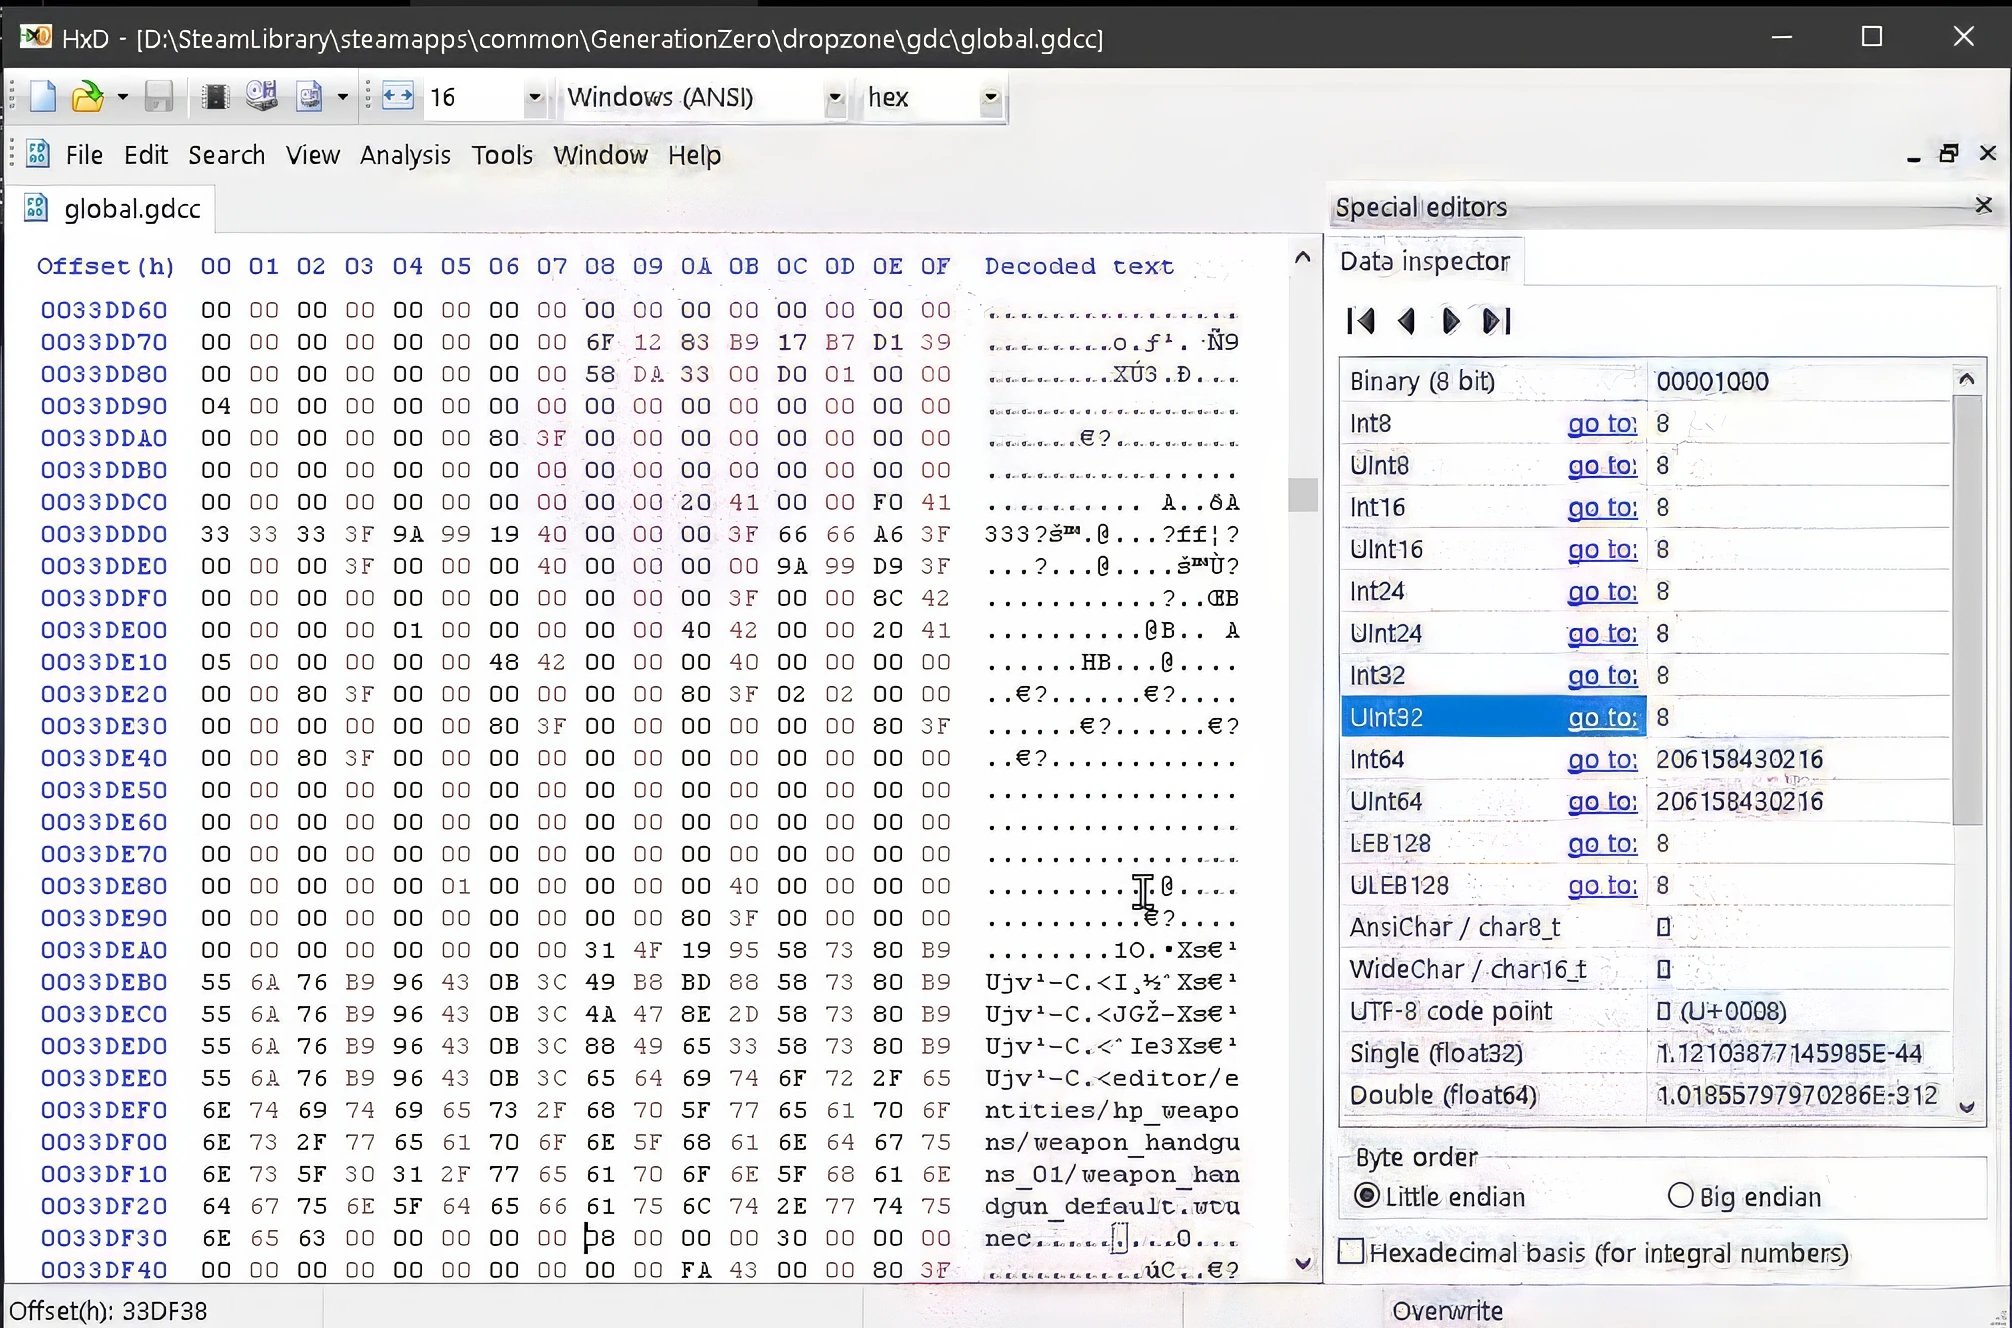
Task: Click Data inspector scroll down arrow
Action: click(x=1966, y=1107)
